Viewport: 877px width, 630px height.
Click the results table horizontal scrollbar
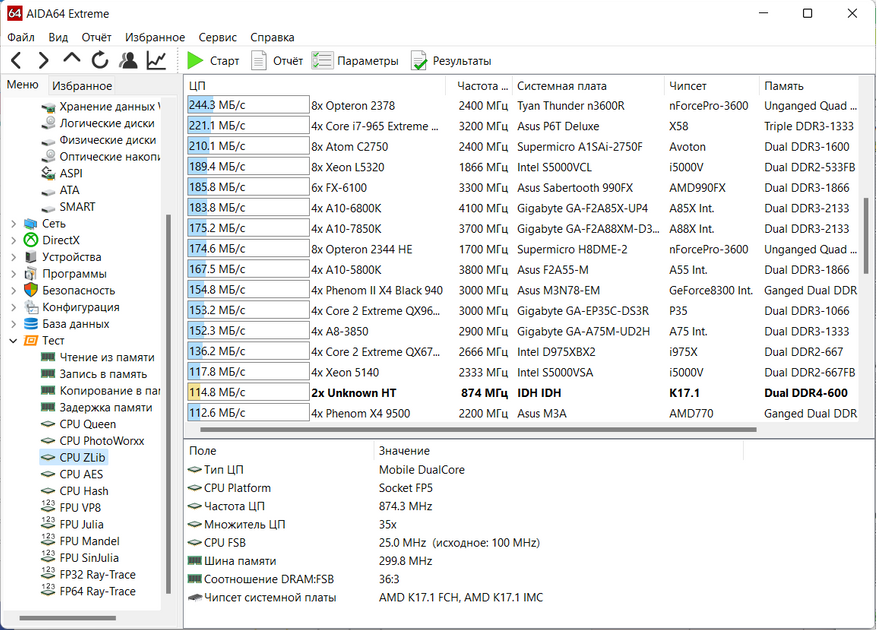(x=478, y=430)
